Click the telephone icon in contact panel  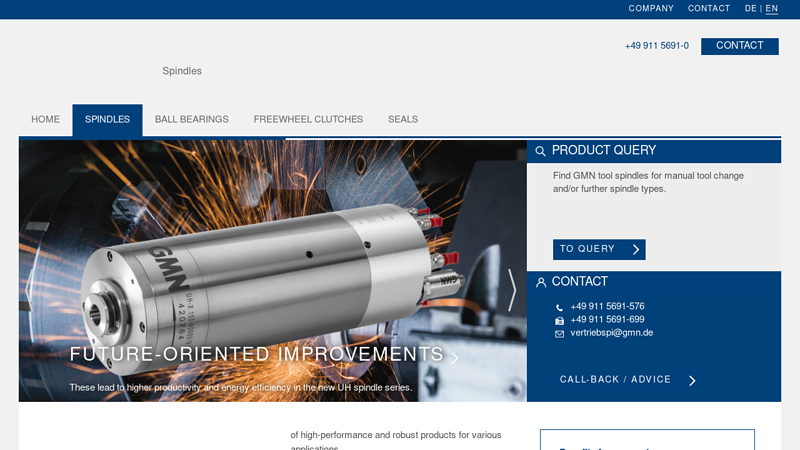coord(559,308)
